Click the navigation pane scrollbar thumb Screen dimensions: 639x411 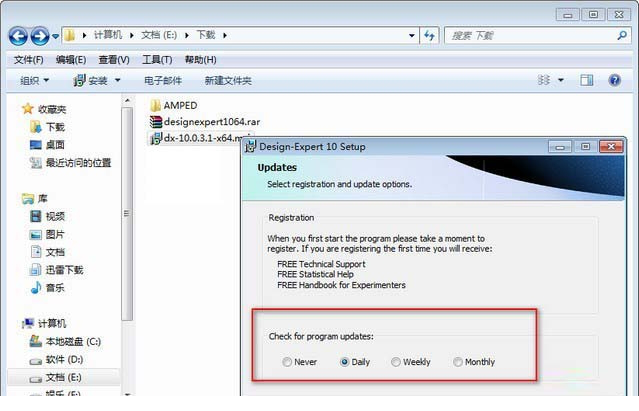[x=127, y=213]
